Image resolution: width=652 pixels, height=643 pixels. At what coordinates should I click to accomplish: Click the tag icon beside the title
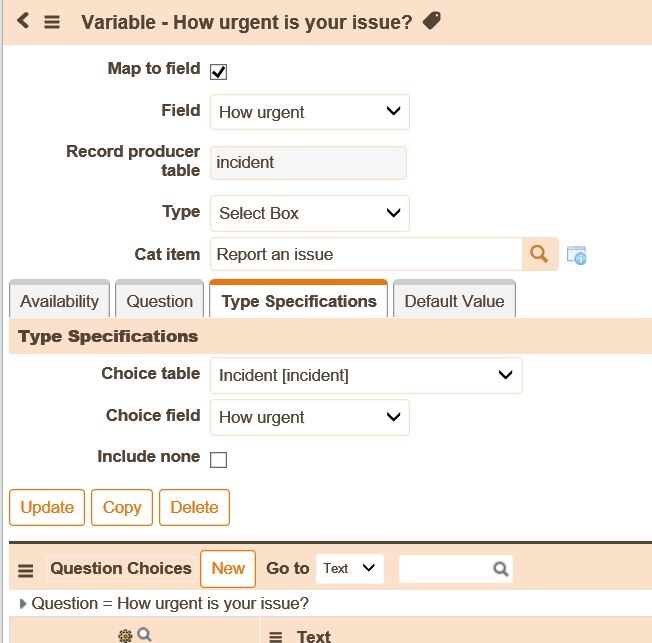click(432, 20)
